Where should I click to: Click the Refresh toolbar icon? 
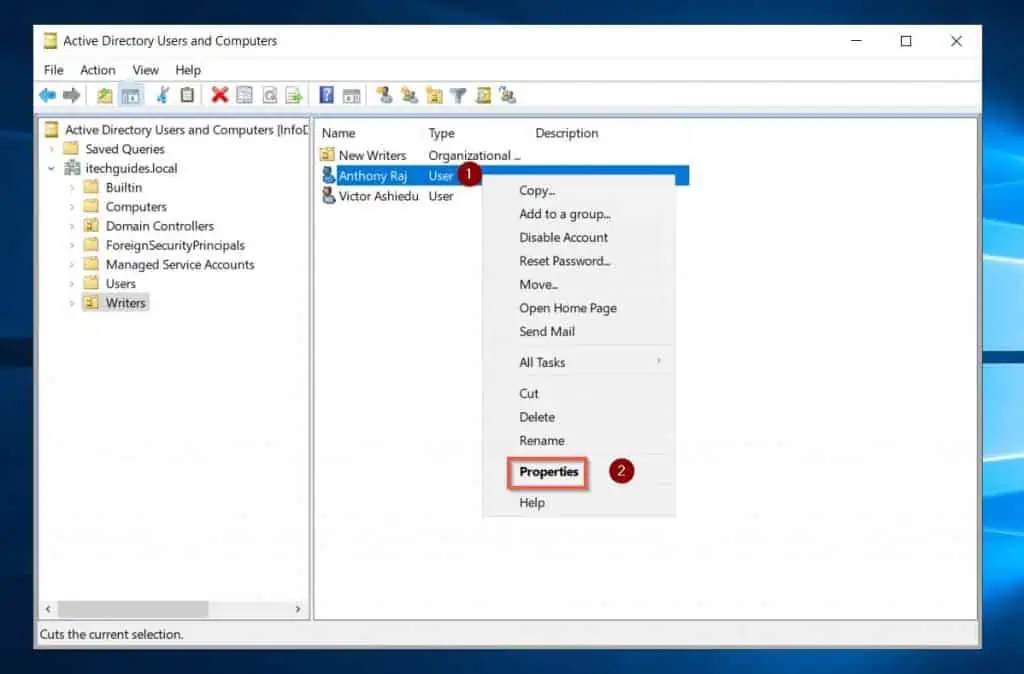[x=270, y=95]
